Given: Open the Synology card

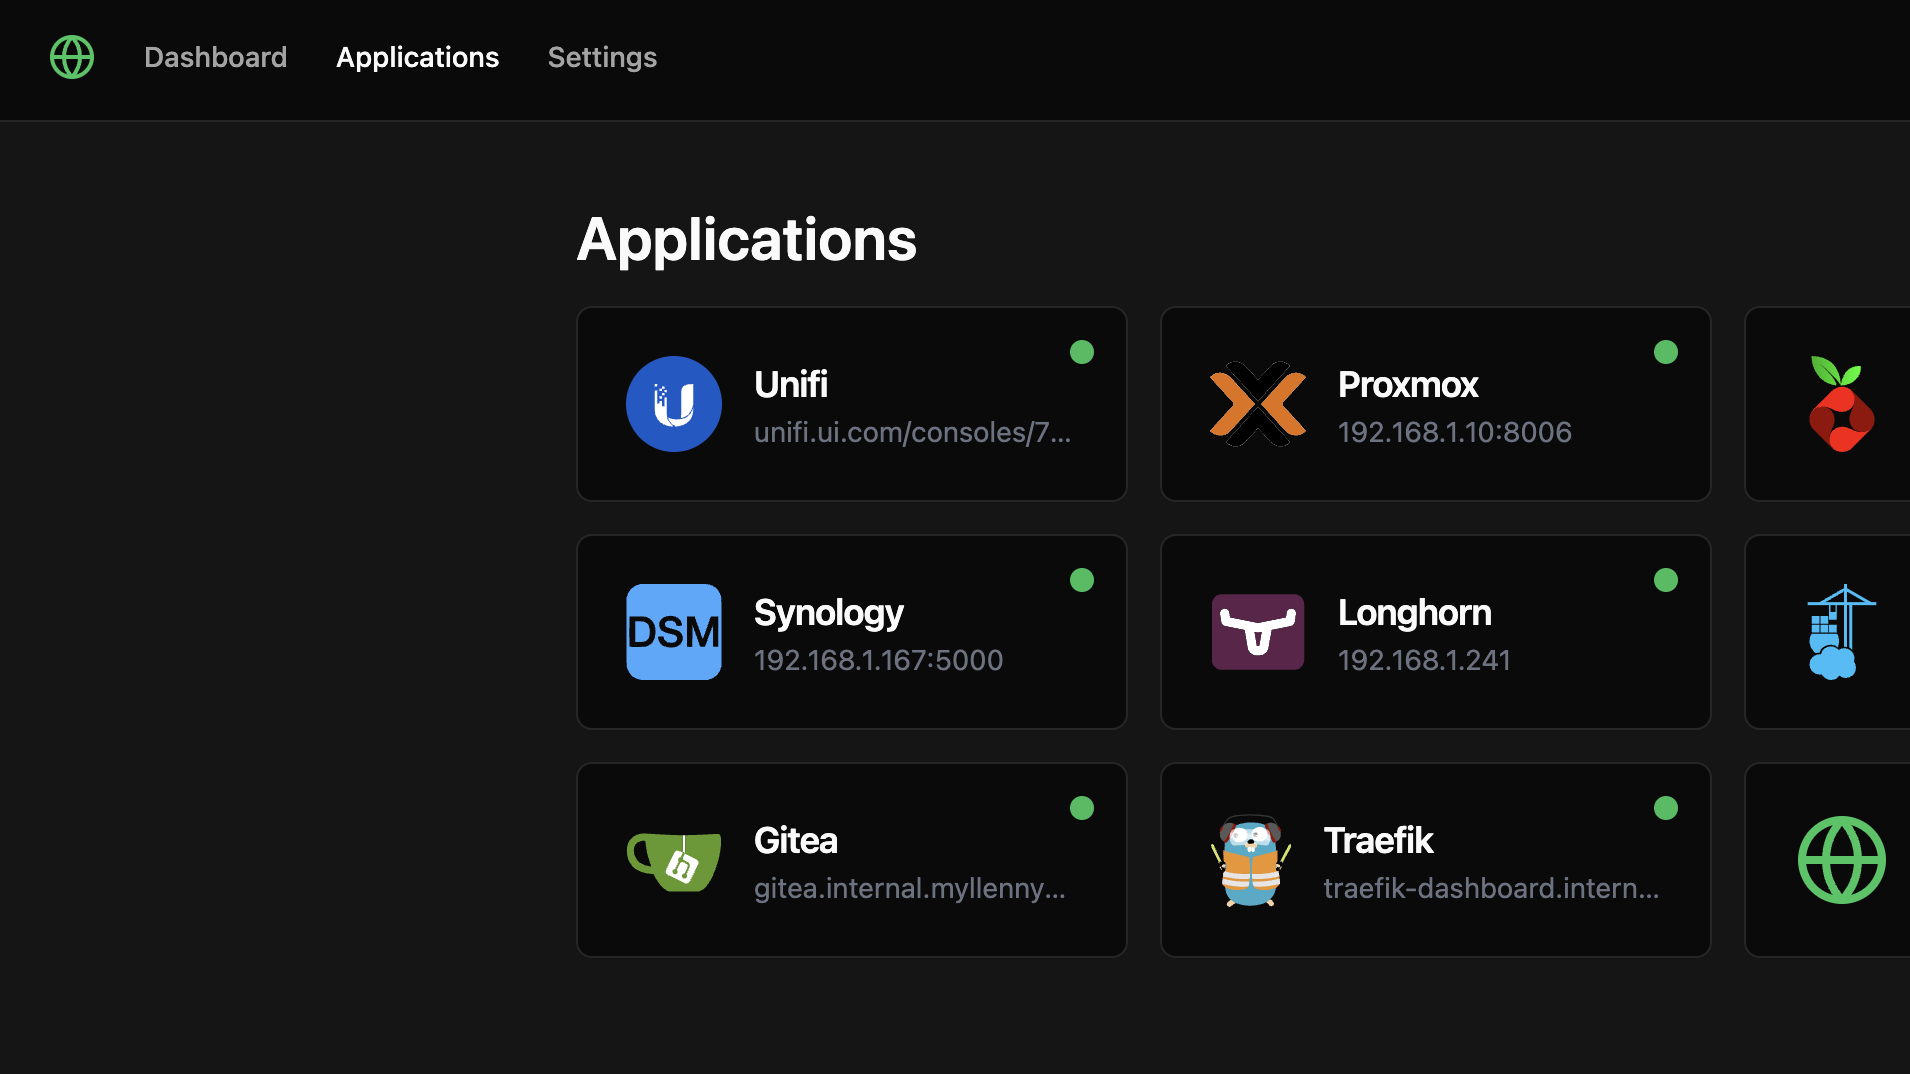Looking at the screenshot, I should (851, 632).
